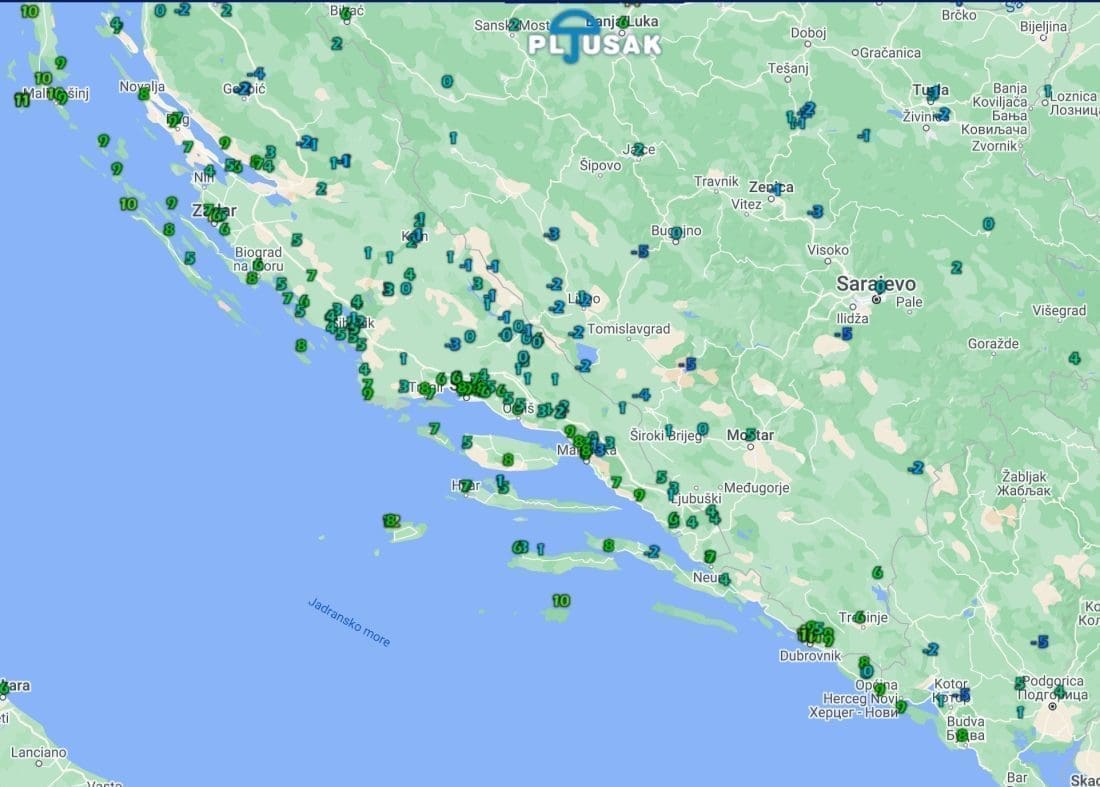This screenshot has width=1100, height=787.
Task: Select the 4 marker east of Goražde
Action: (1074, 358)
